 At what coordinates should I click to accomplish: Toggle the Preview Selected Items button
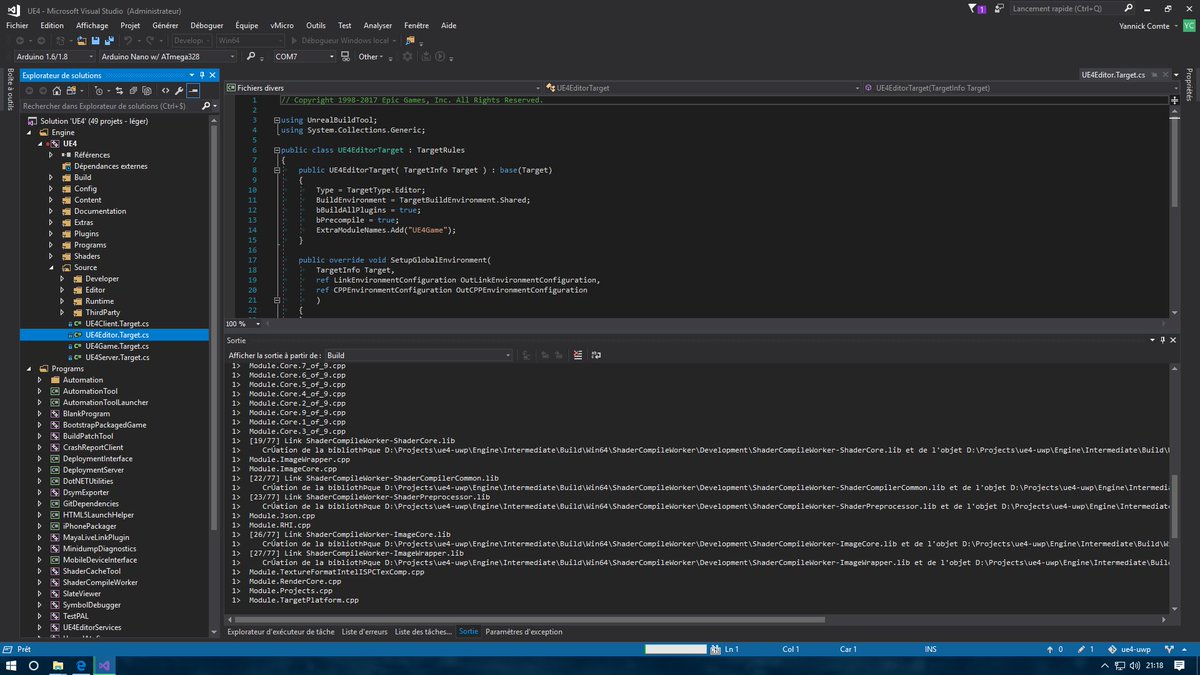(x=193, y=91)
